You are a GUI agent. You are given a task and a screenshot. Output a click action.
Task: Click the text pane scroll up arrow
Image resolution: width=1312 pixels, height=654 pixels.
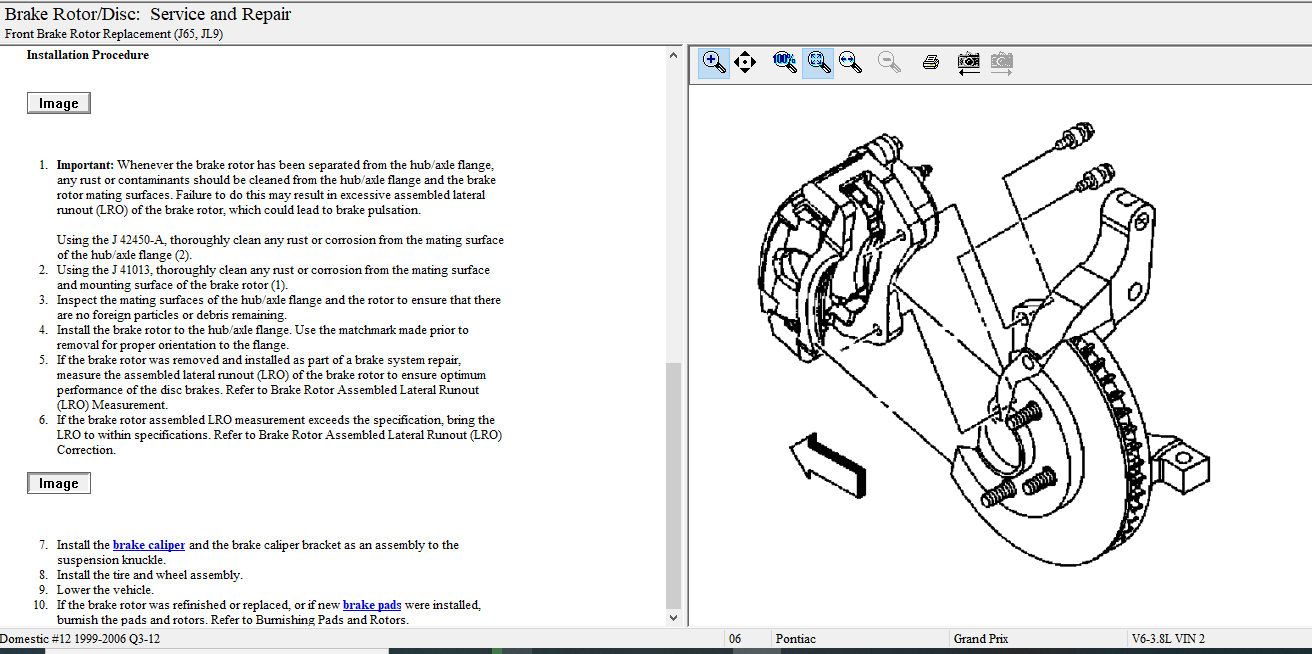(673, 55)
